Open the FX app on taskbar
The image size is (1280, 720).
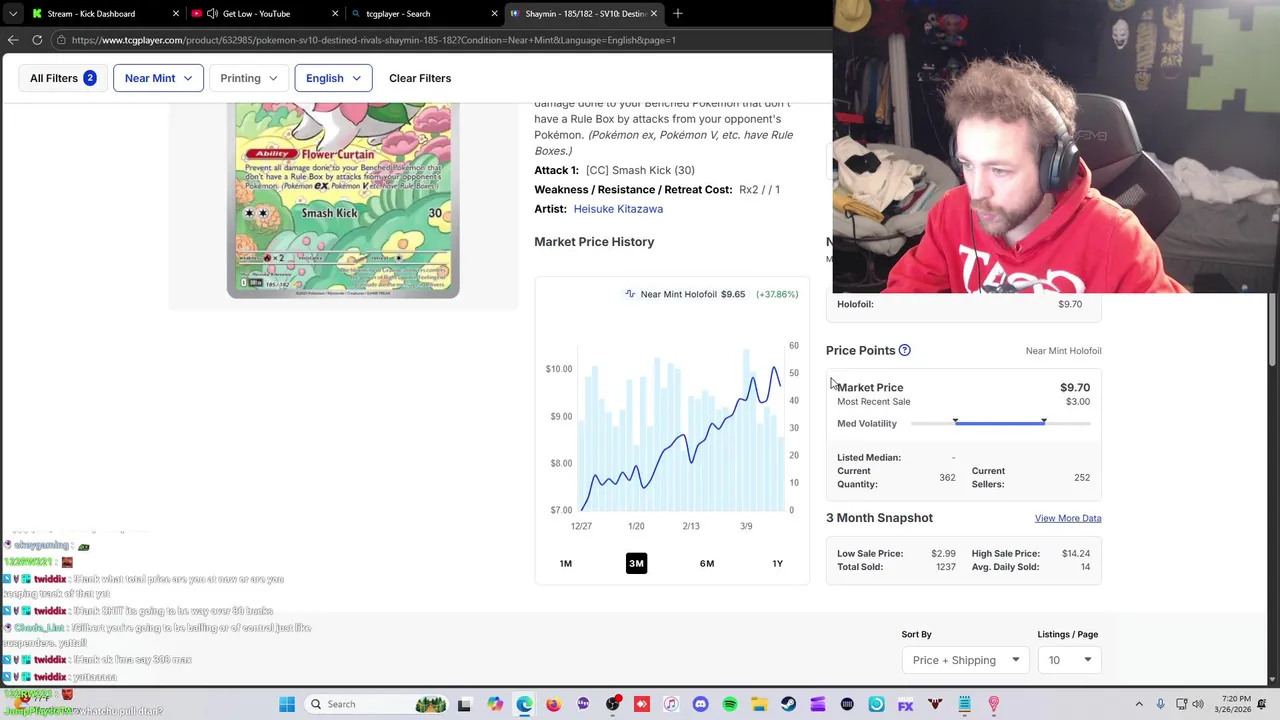tap(906, 704)
